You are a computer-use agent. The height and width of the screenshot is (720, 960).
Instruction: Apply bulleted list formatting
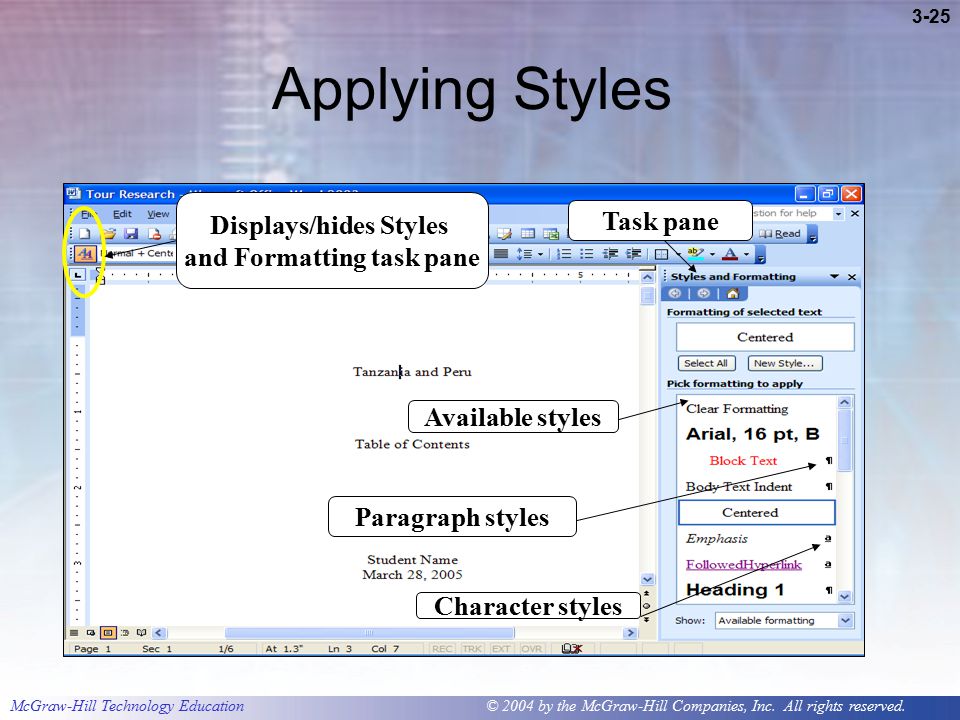[x=587, y=253]
